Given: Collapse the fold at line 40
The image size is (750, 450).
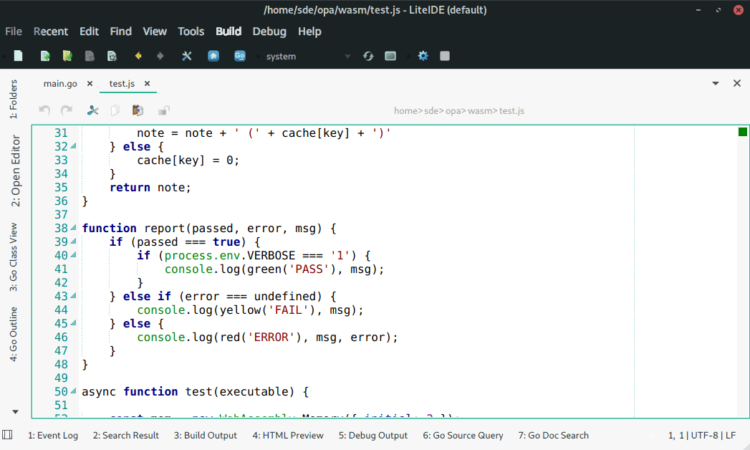Looking at the screenshot, I should tap(73, 255).
